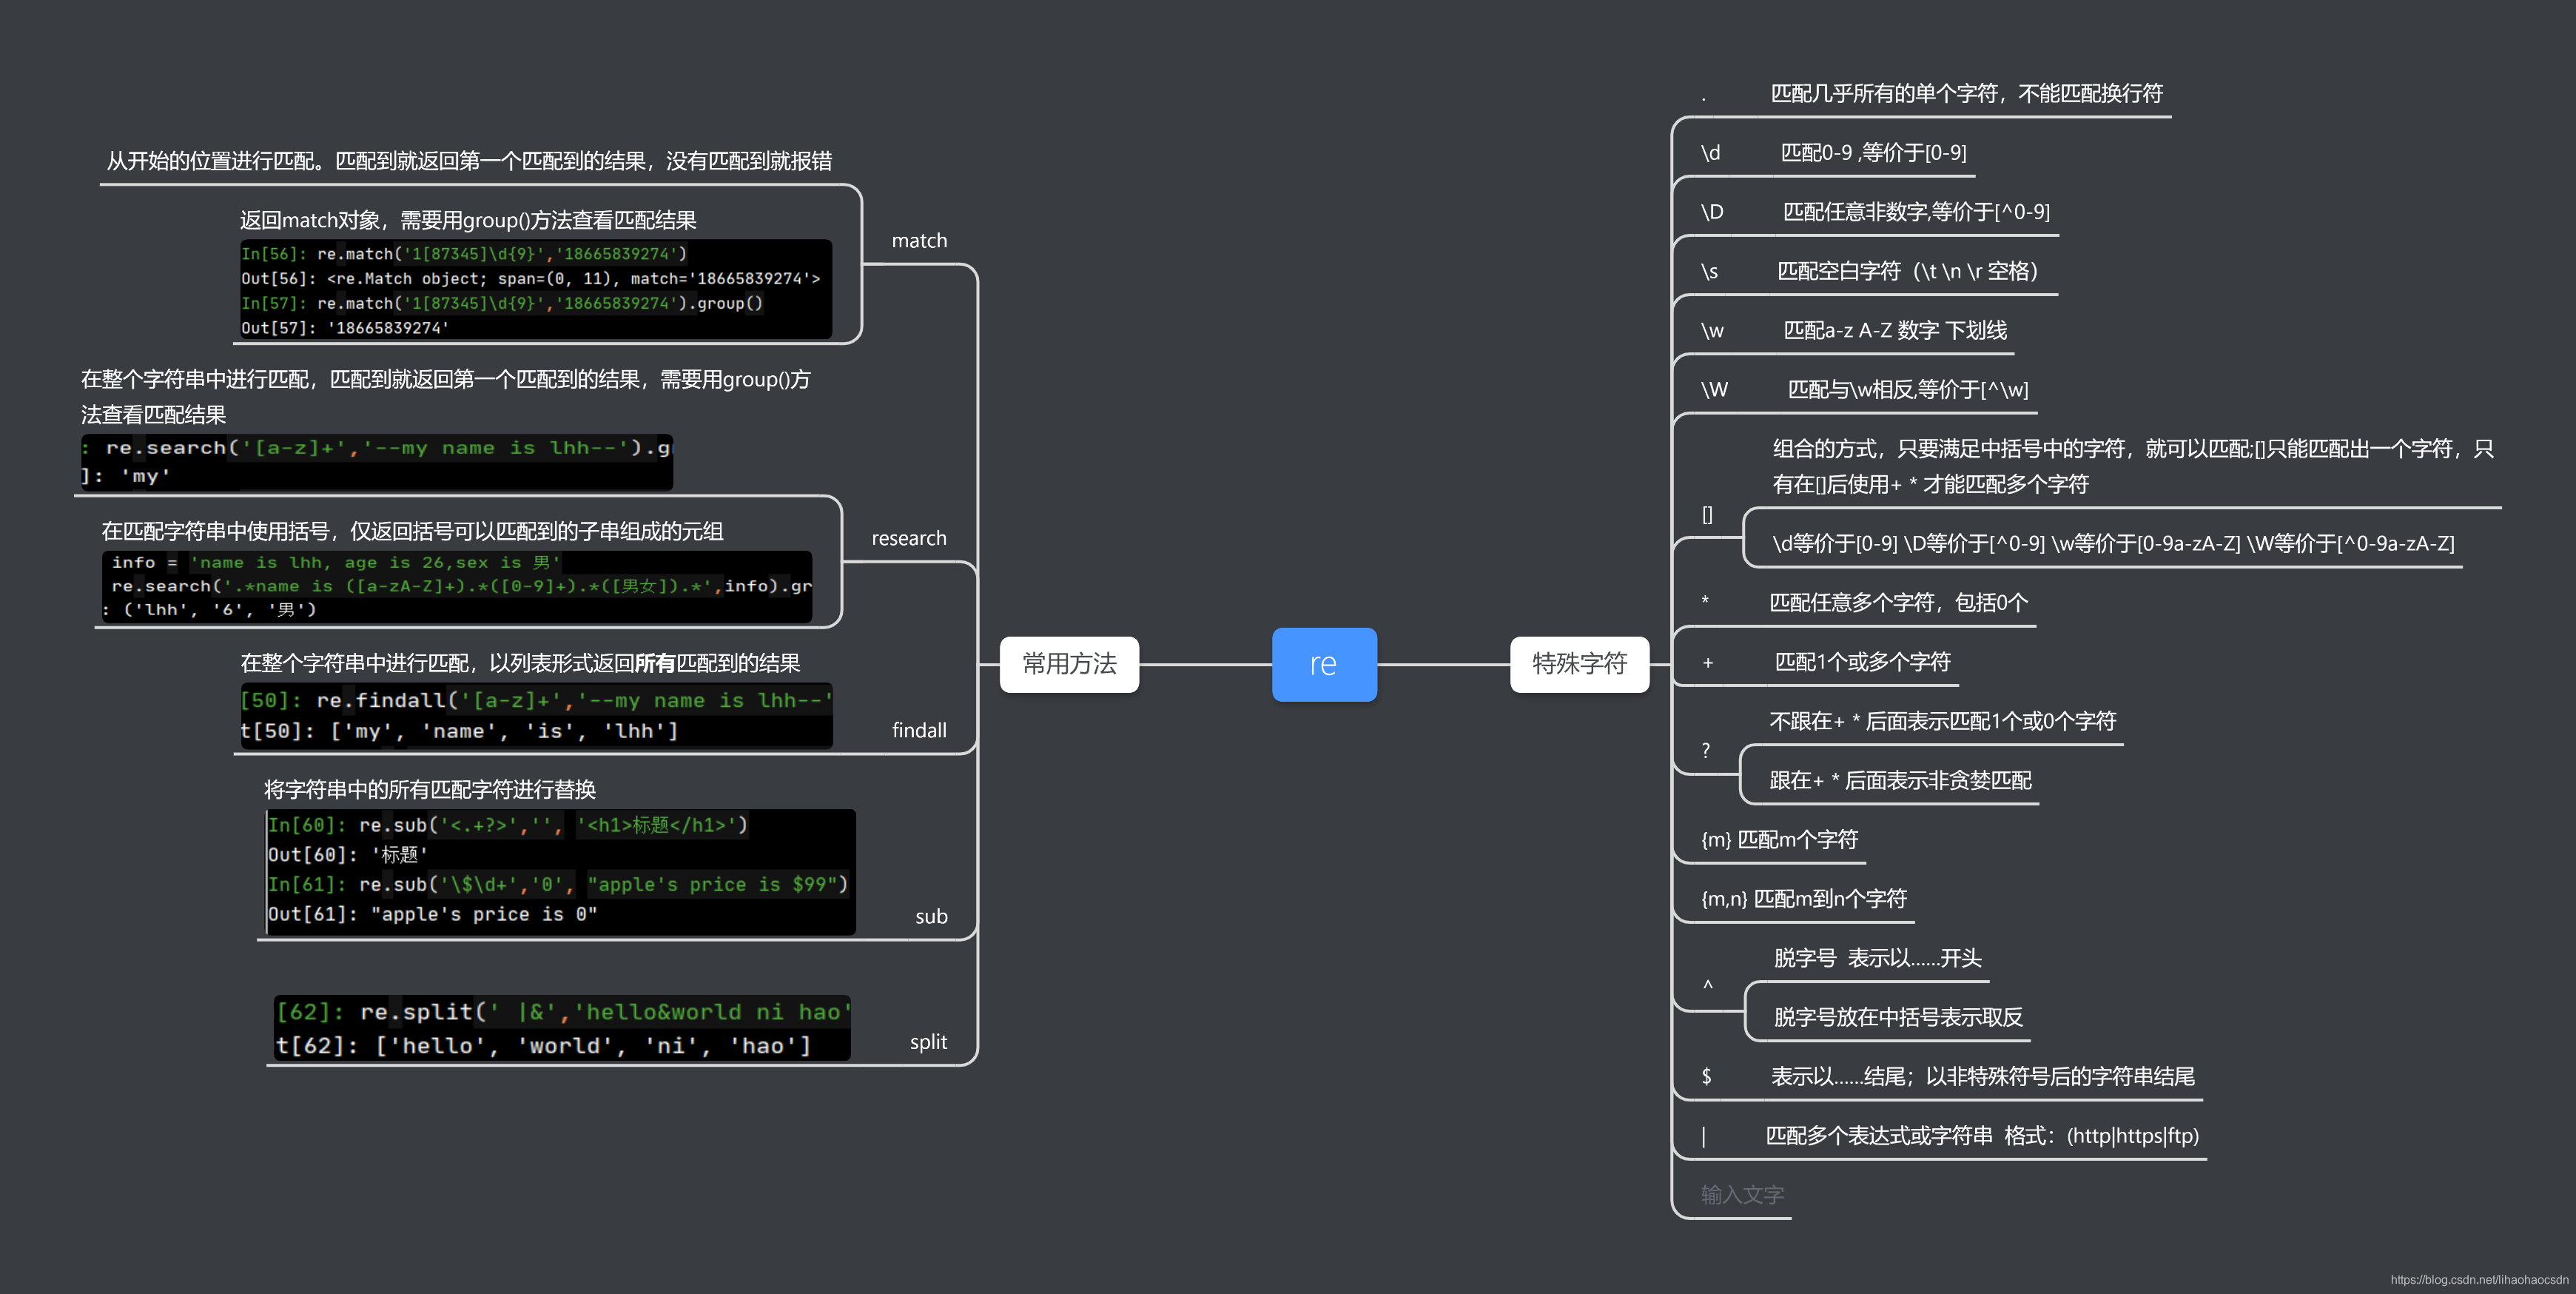Click '匹配任意非数字,等价于[^0-9]' text
Screen dimensions: 2576x1294
[x=1916, y=212]
